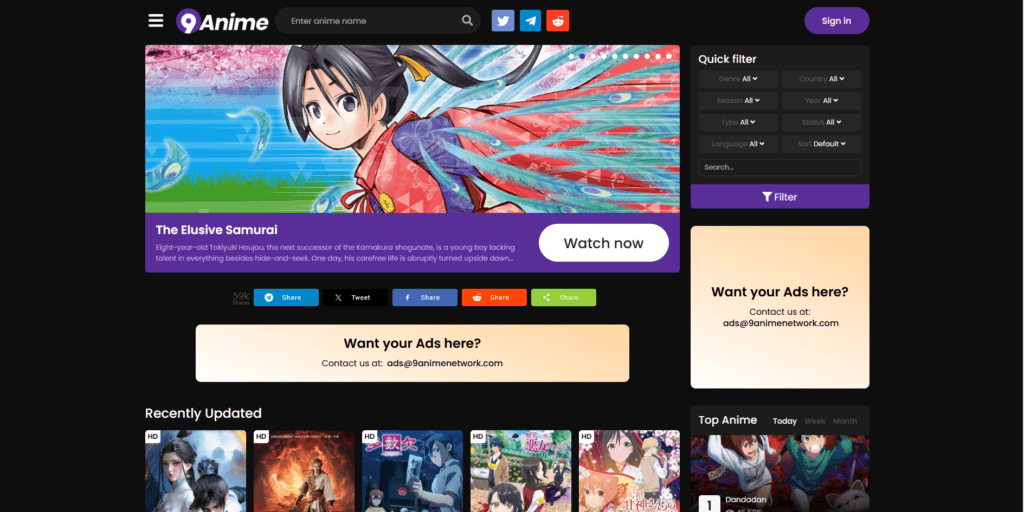
Task: Share via the orange Reddit Share button
Action: tap(494, 297)
